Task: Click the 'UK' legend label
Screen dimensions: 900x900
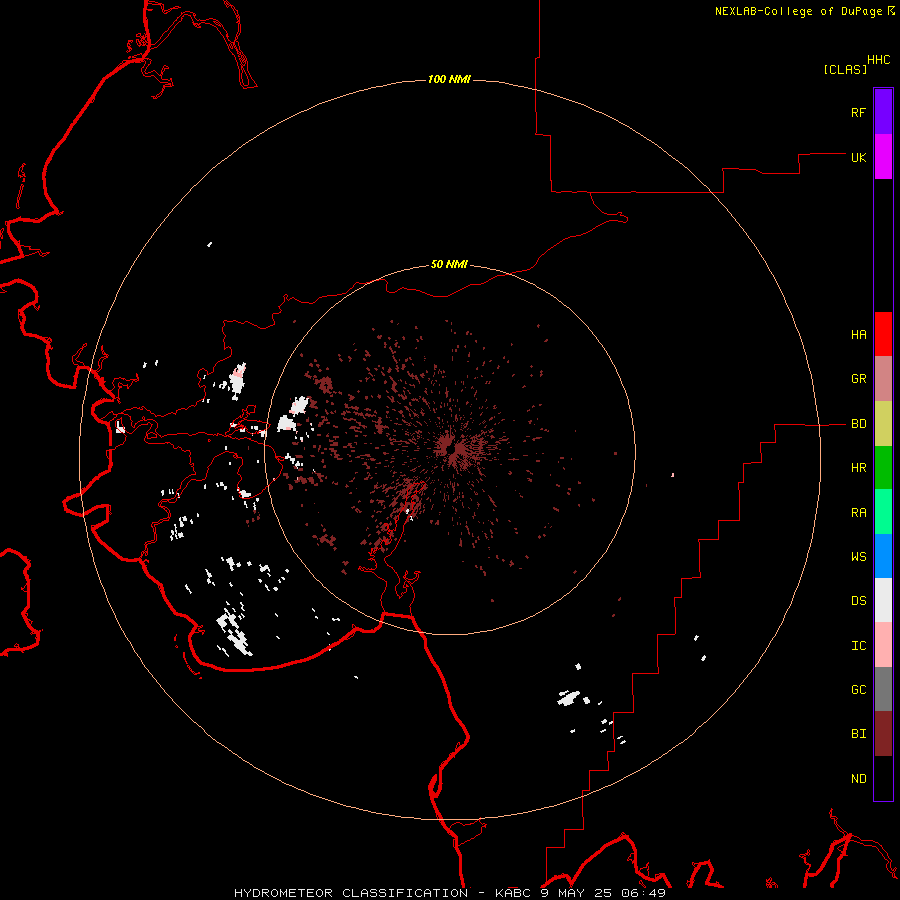Action: (858, 157)
